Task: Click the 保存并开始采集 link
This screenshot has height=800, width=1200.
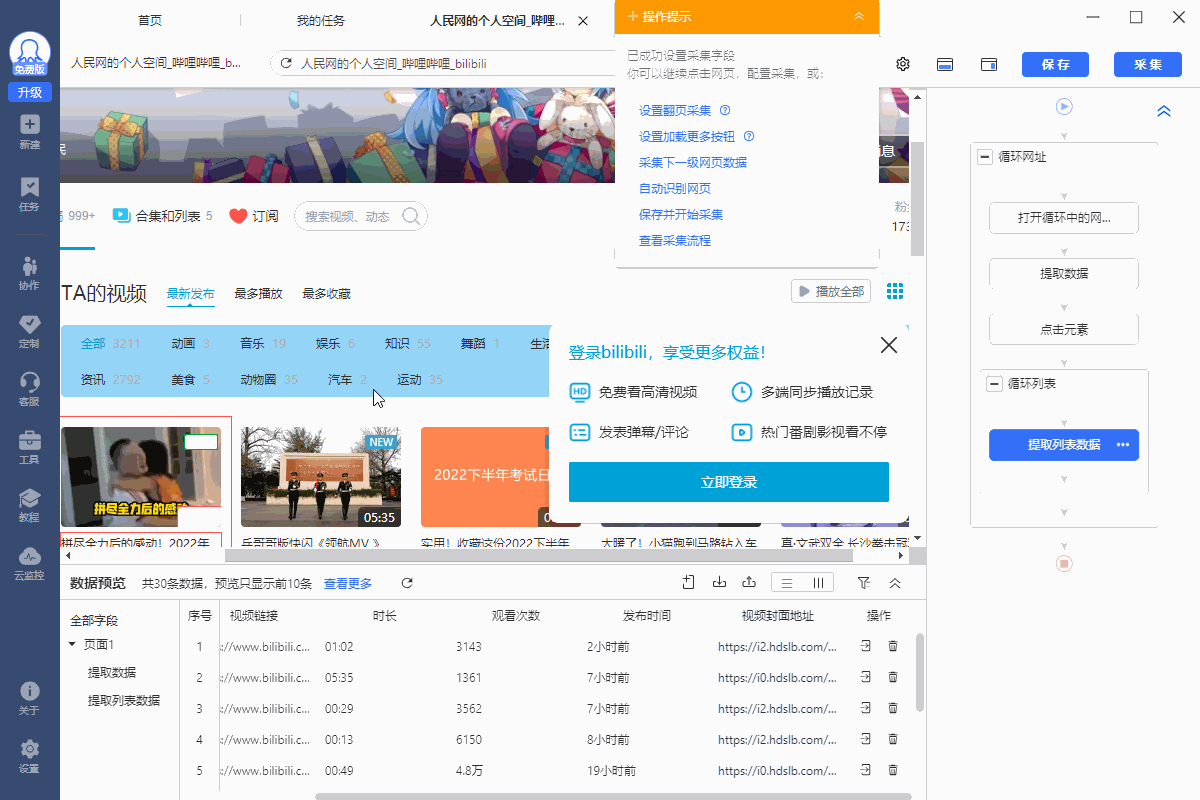Action: pos(681,214)
